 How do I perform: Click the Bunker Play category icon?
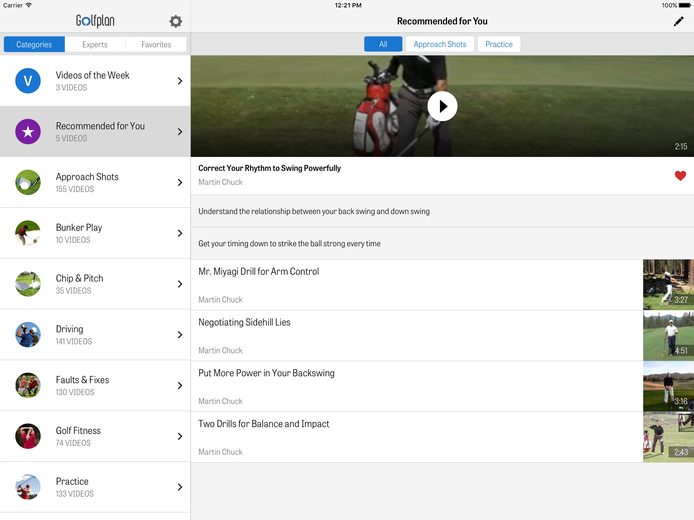click(28, 233)
